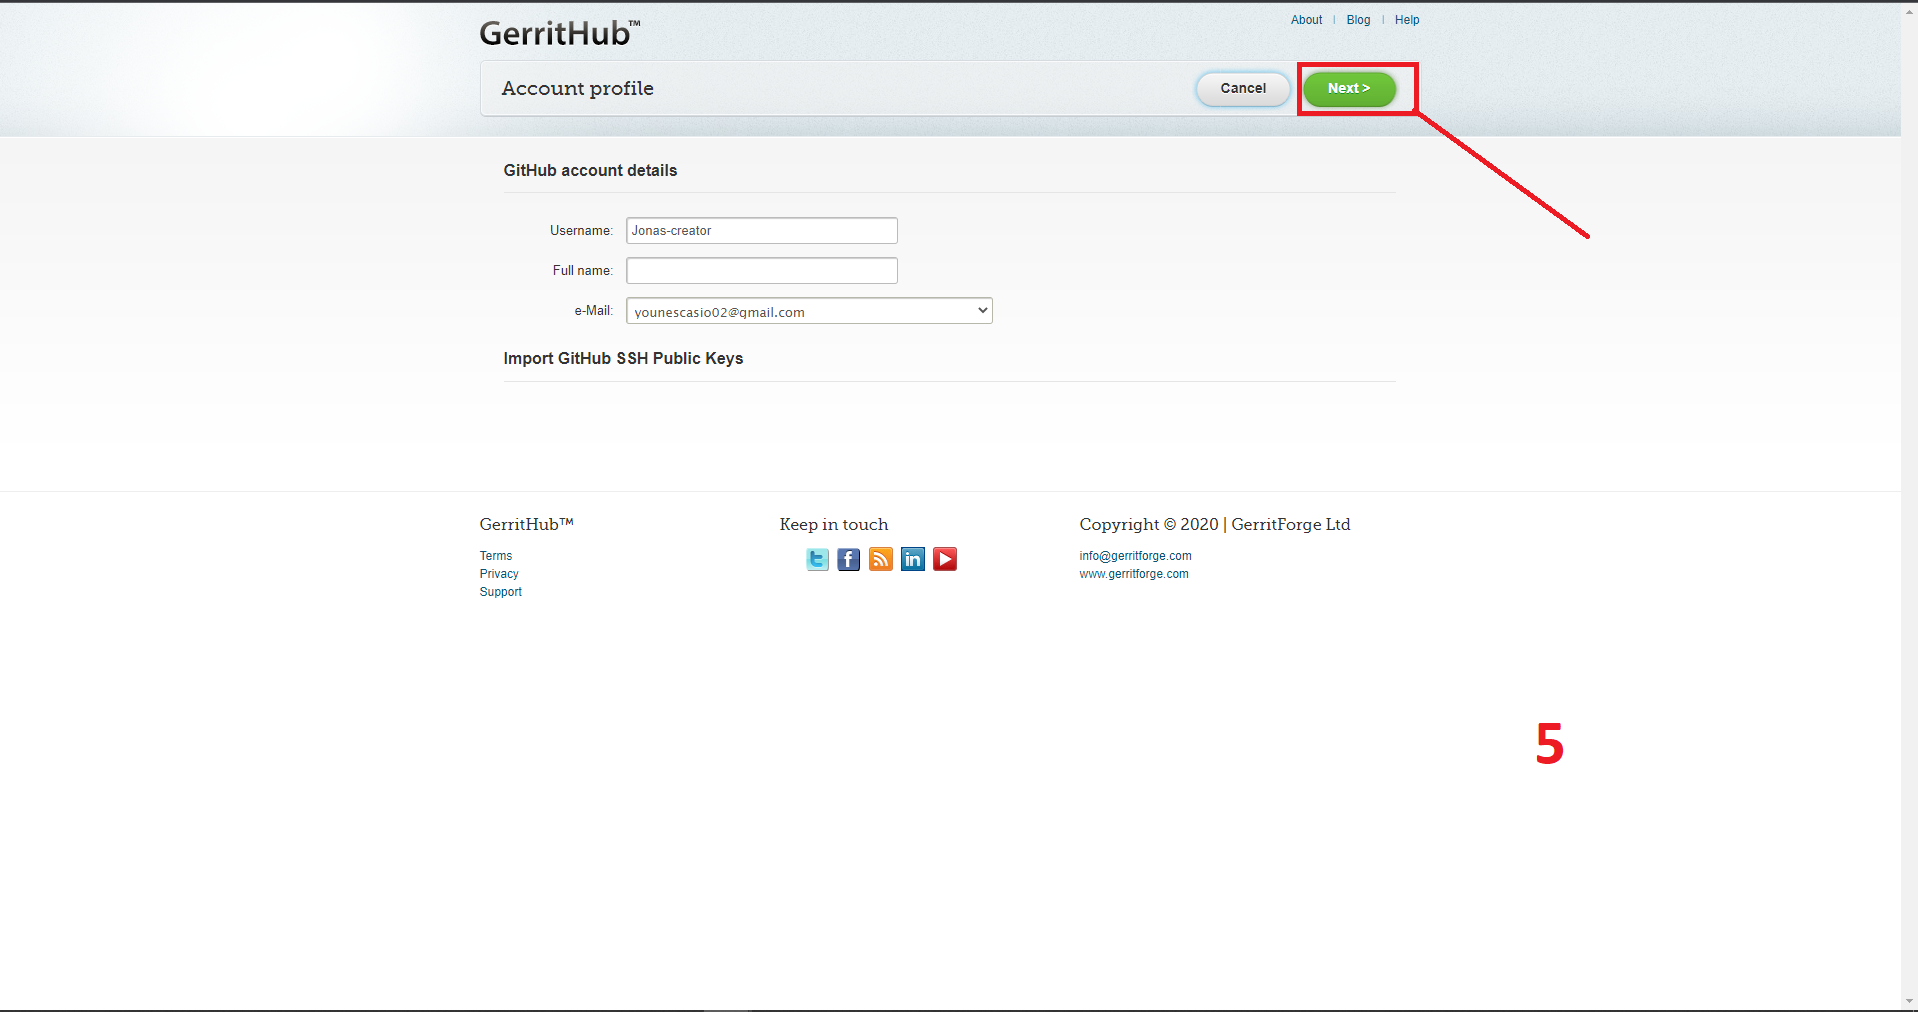Open the RSS feed icon

881,559
